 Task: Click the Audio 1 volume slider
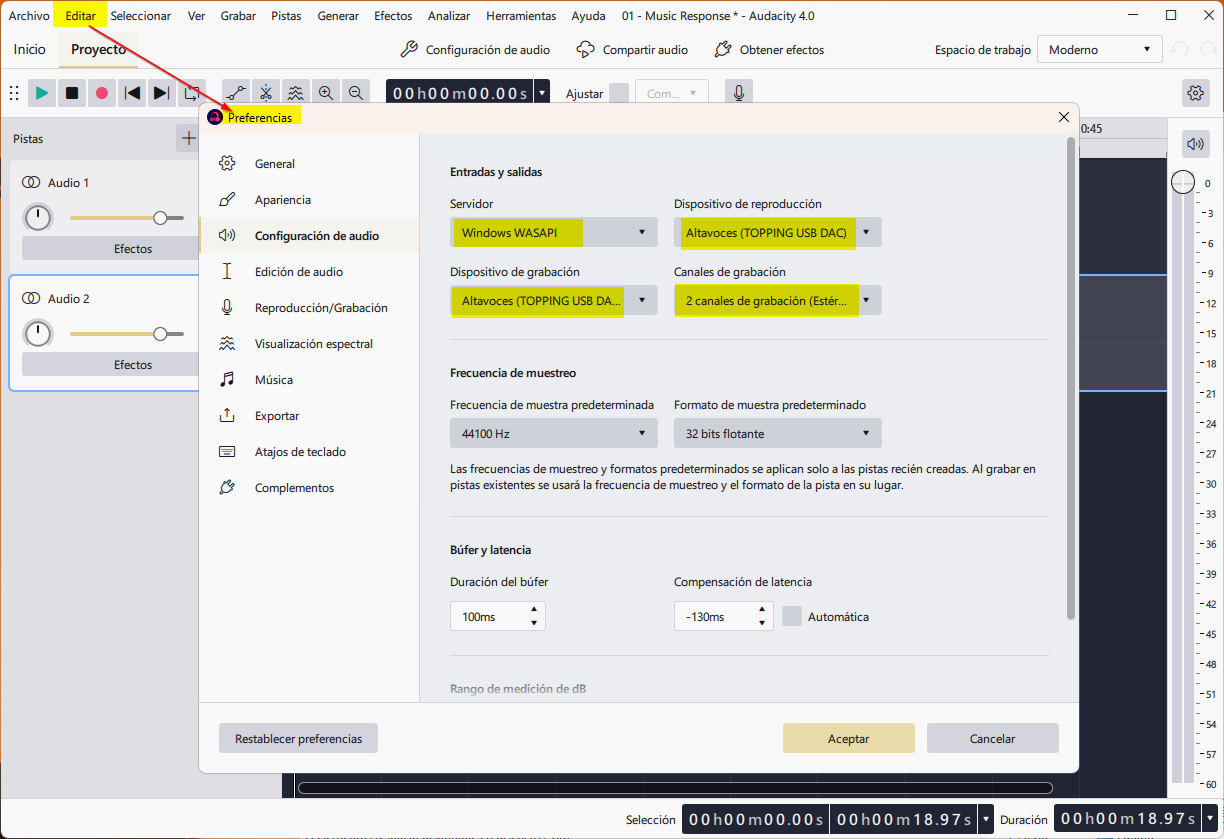[127, 217]
